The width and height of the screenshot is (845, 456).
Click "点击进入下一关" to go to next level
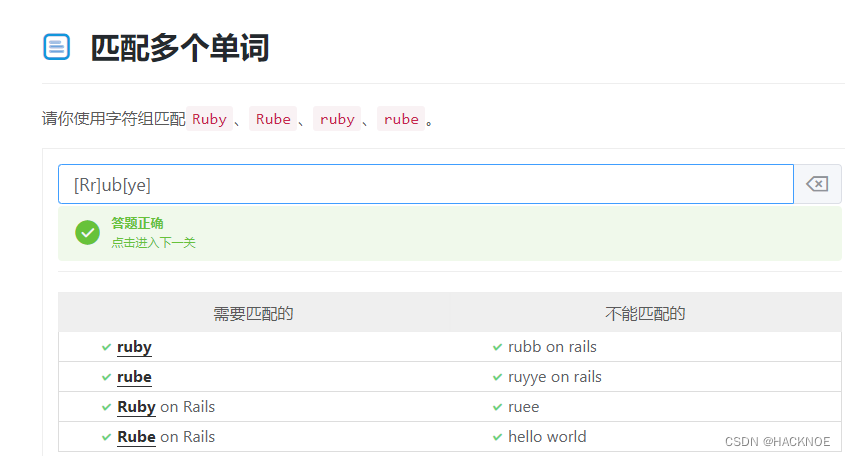[x=153, y=243]
